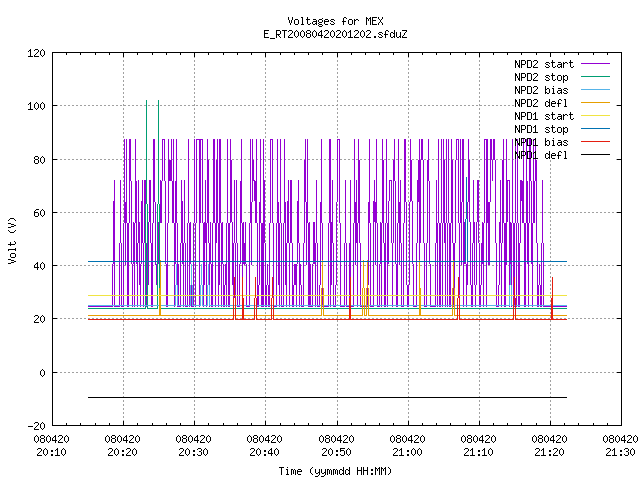Click the black NPD1 defl trace near -10 V
The height and width of the screenshot is (480, 640).
coord(327,397)
